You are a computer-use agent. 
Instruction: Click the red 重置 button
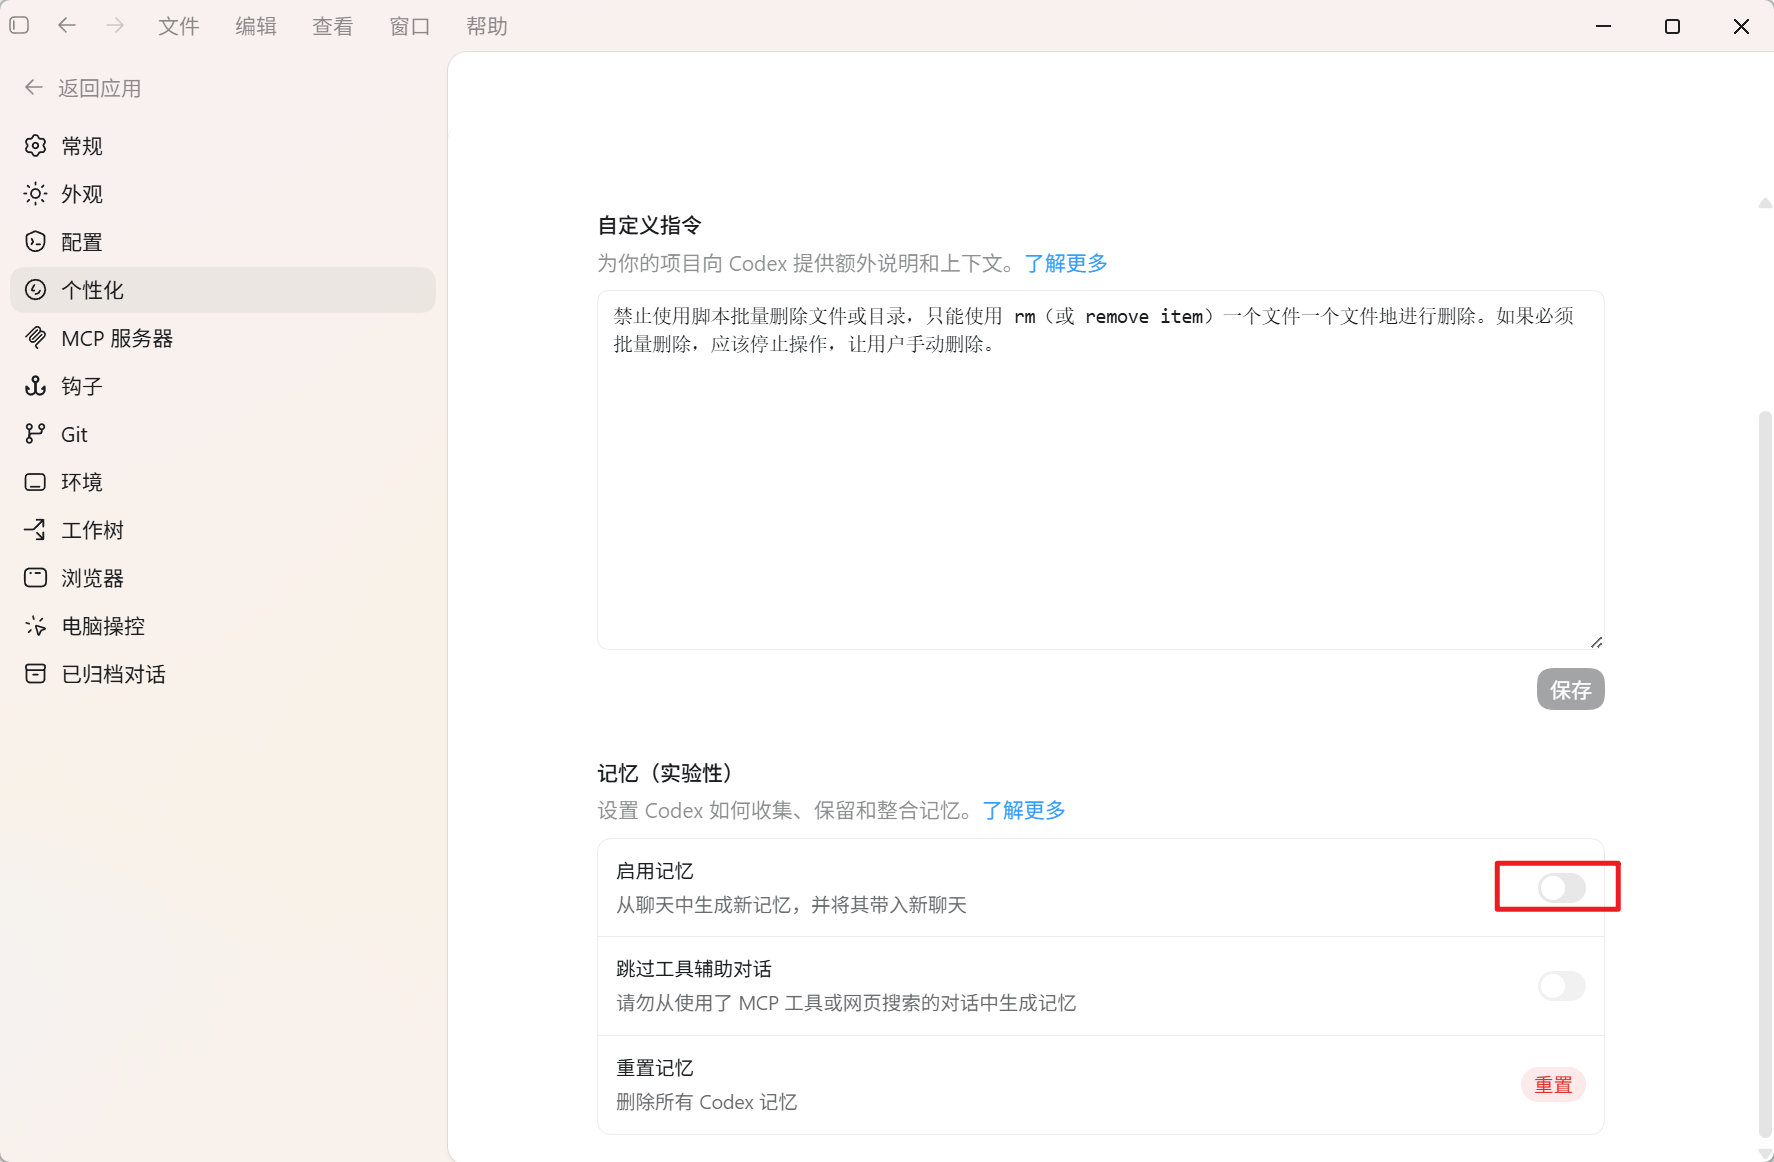coord(1553,1085)
